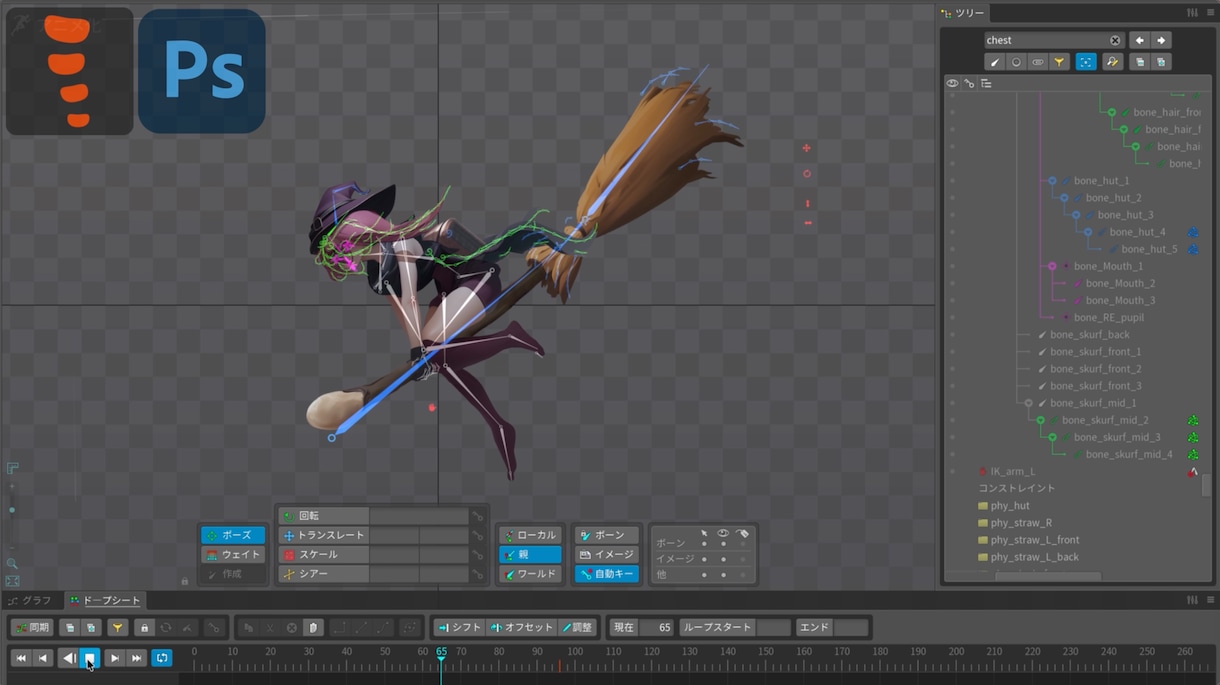Image resolution: width=1220 pixels, height=685 pixels.
Task: Switch to the グラフ graph tab
Action: click(30, 600)
